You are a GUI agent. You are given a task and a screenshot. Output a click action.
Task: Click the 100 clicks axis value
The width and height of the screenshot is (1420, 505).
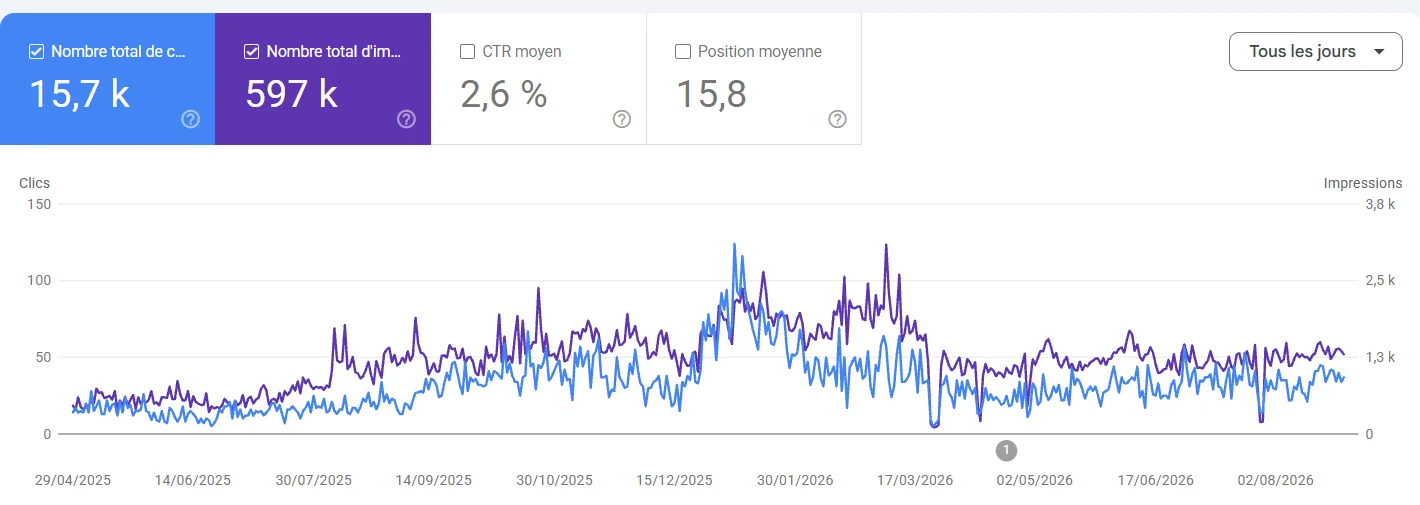pos(39,280)
